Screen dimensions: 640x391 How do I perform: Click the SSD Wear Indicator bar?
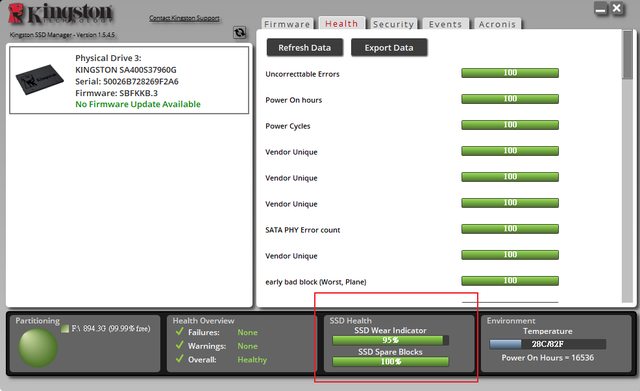391,340
